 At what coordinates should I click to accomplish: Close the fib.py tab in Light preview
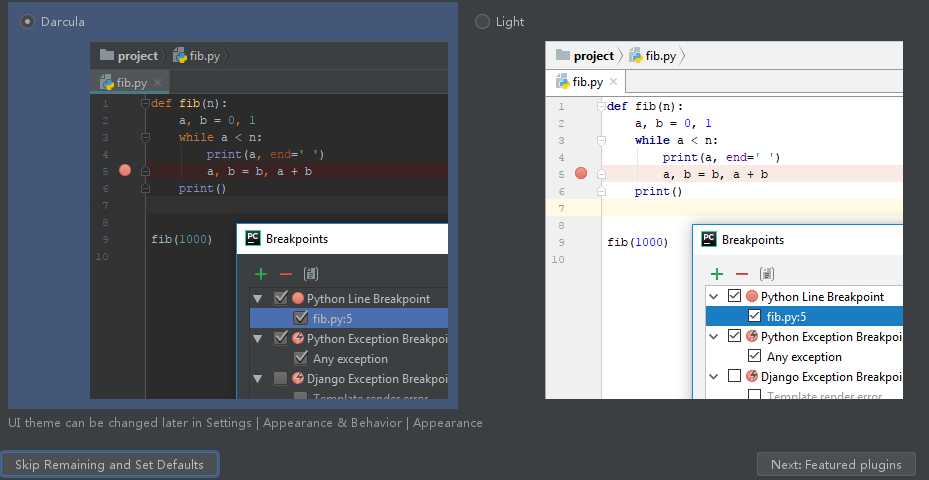pos(614,82)
